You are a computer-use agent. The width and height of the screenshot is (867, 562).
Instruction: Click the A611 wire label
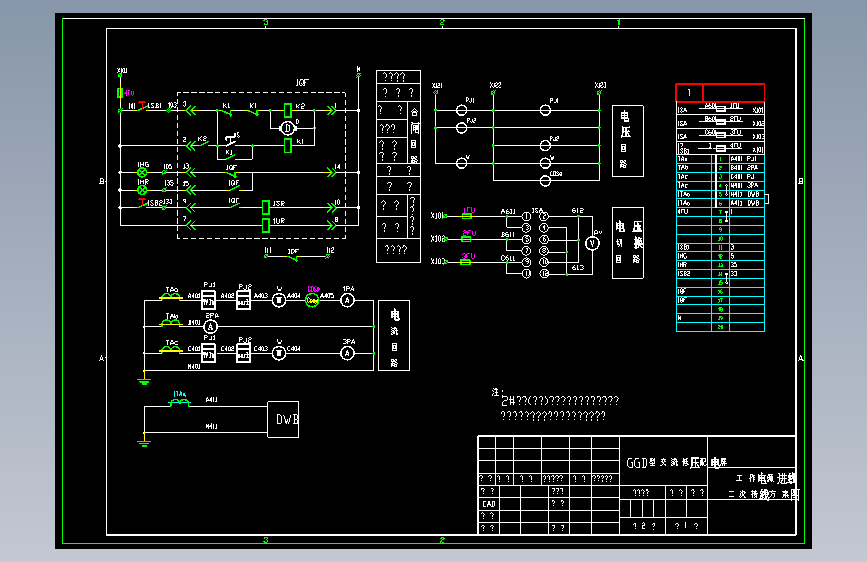click(508, 211)
